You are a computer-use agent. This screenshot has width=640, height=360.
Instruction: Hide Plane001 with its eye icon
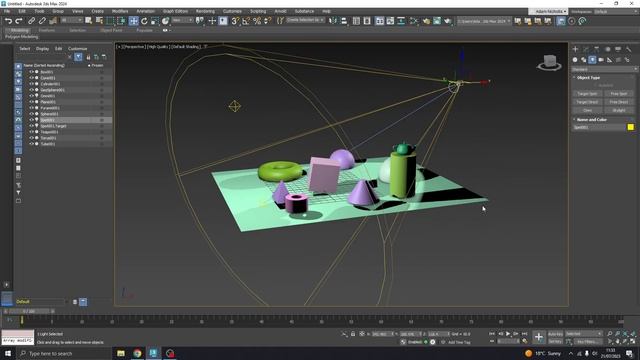tap(31, 102)
